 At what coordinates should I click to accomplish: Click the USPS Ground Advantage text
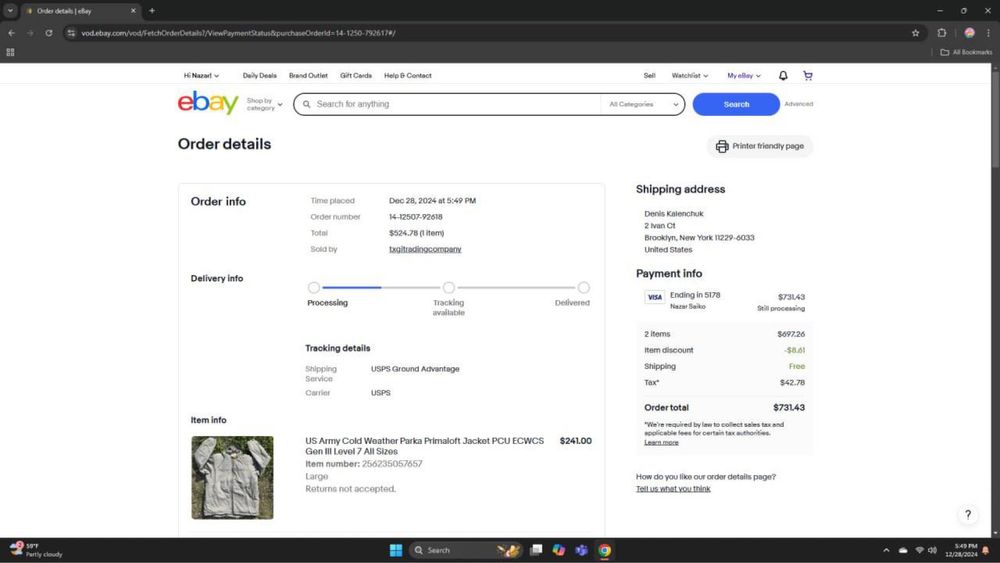pos(415,369)
